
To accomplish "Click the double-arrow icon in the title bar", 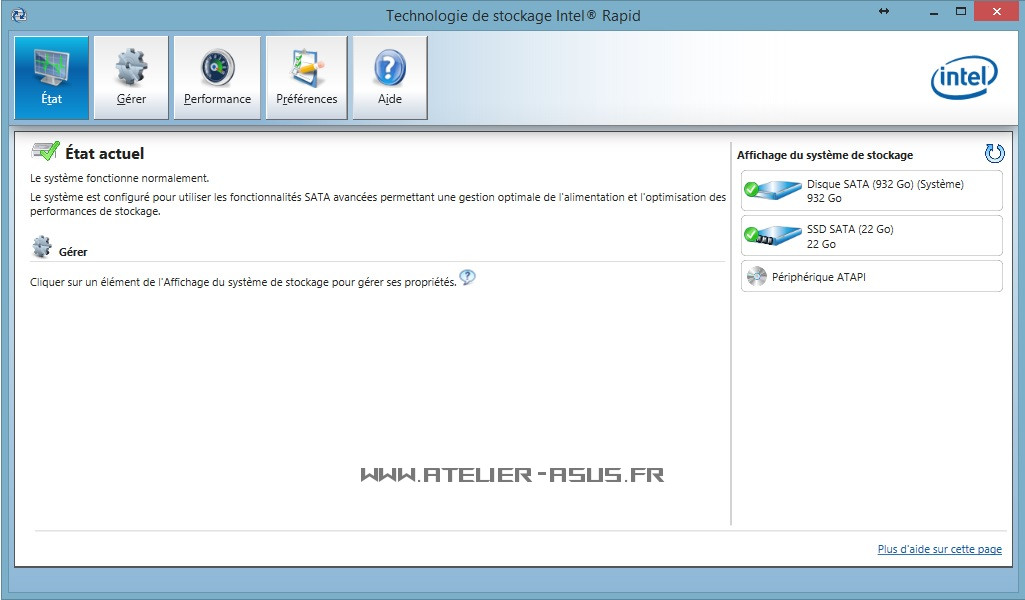I will [x=884, y=11].
